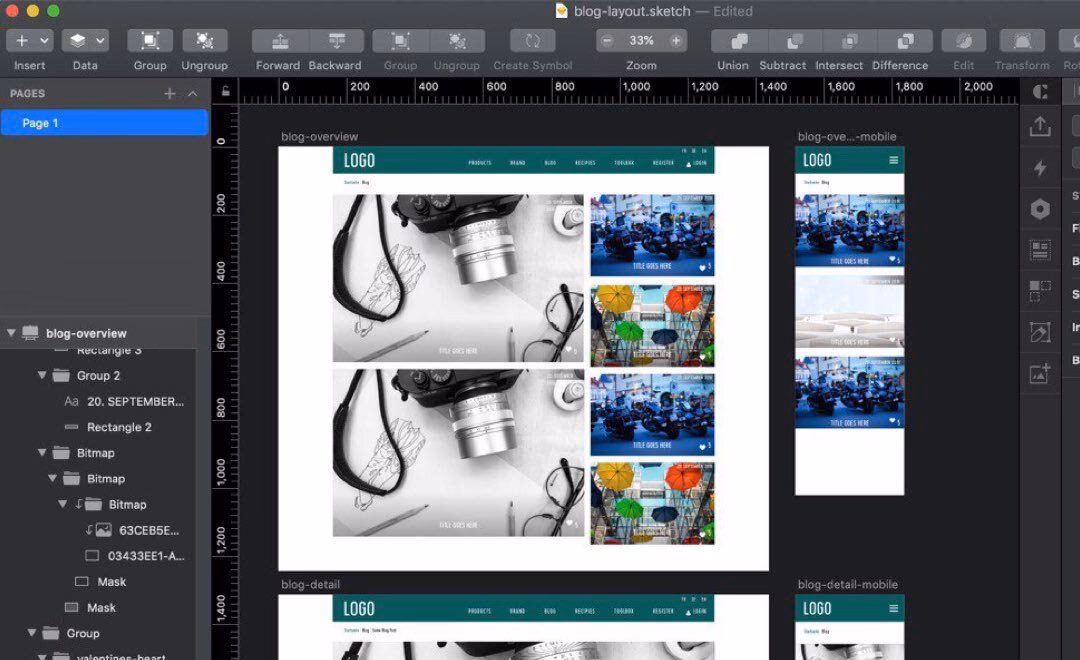Viewport: 1080px width, 660px height.
Task: Click the Edit icon in the toolbar
Action: (962, 40)
